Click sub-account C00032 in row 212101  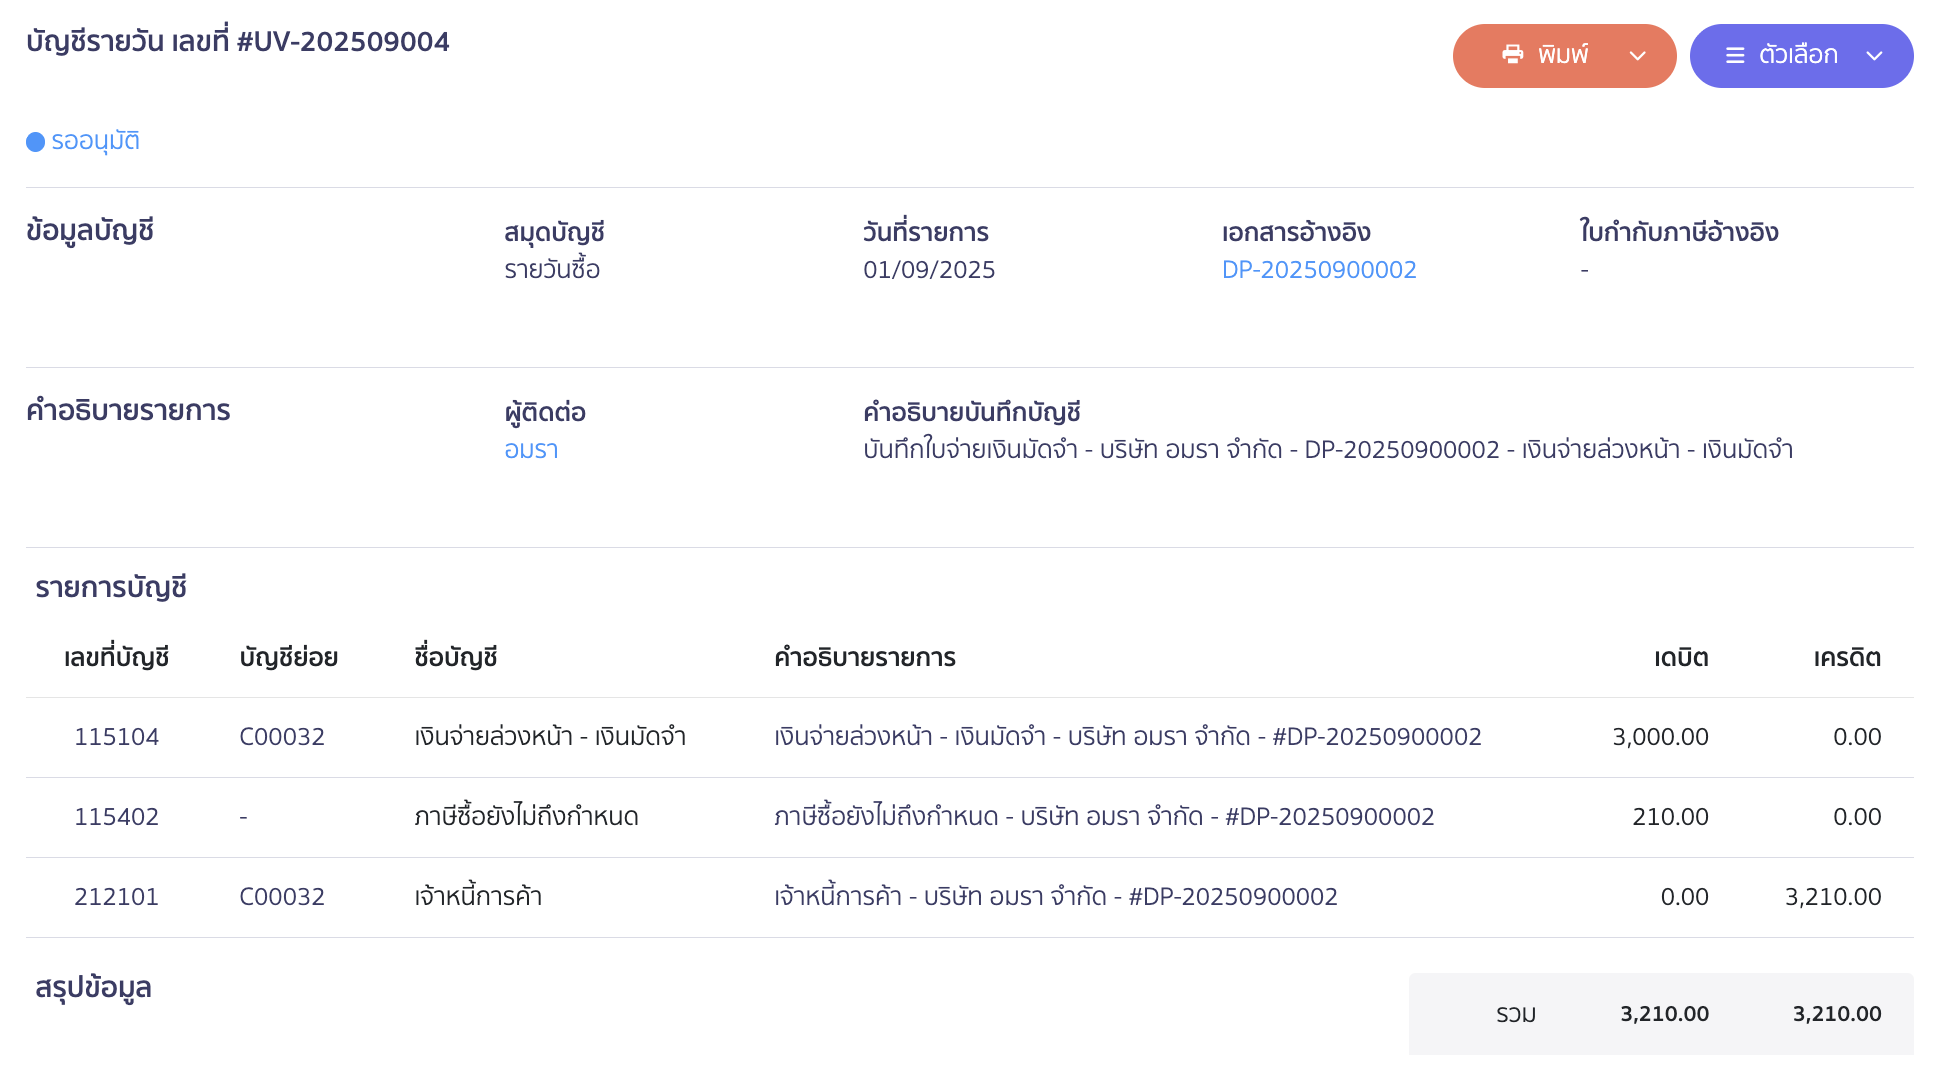tap(282, 897)
